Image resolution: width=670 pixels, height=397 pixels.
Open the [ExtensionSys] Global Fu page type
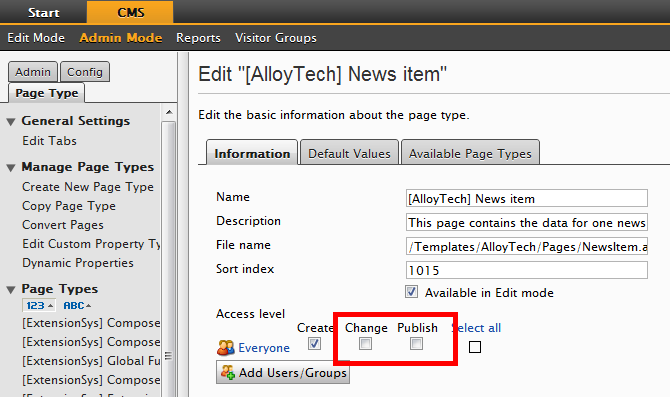click(91, 361)
